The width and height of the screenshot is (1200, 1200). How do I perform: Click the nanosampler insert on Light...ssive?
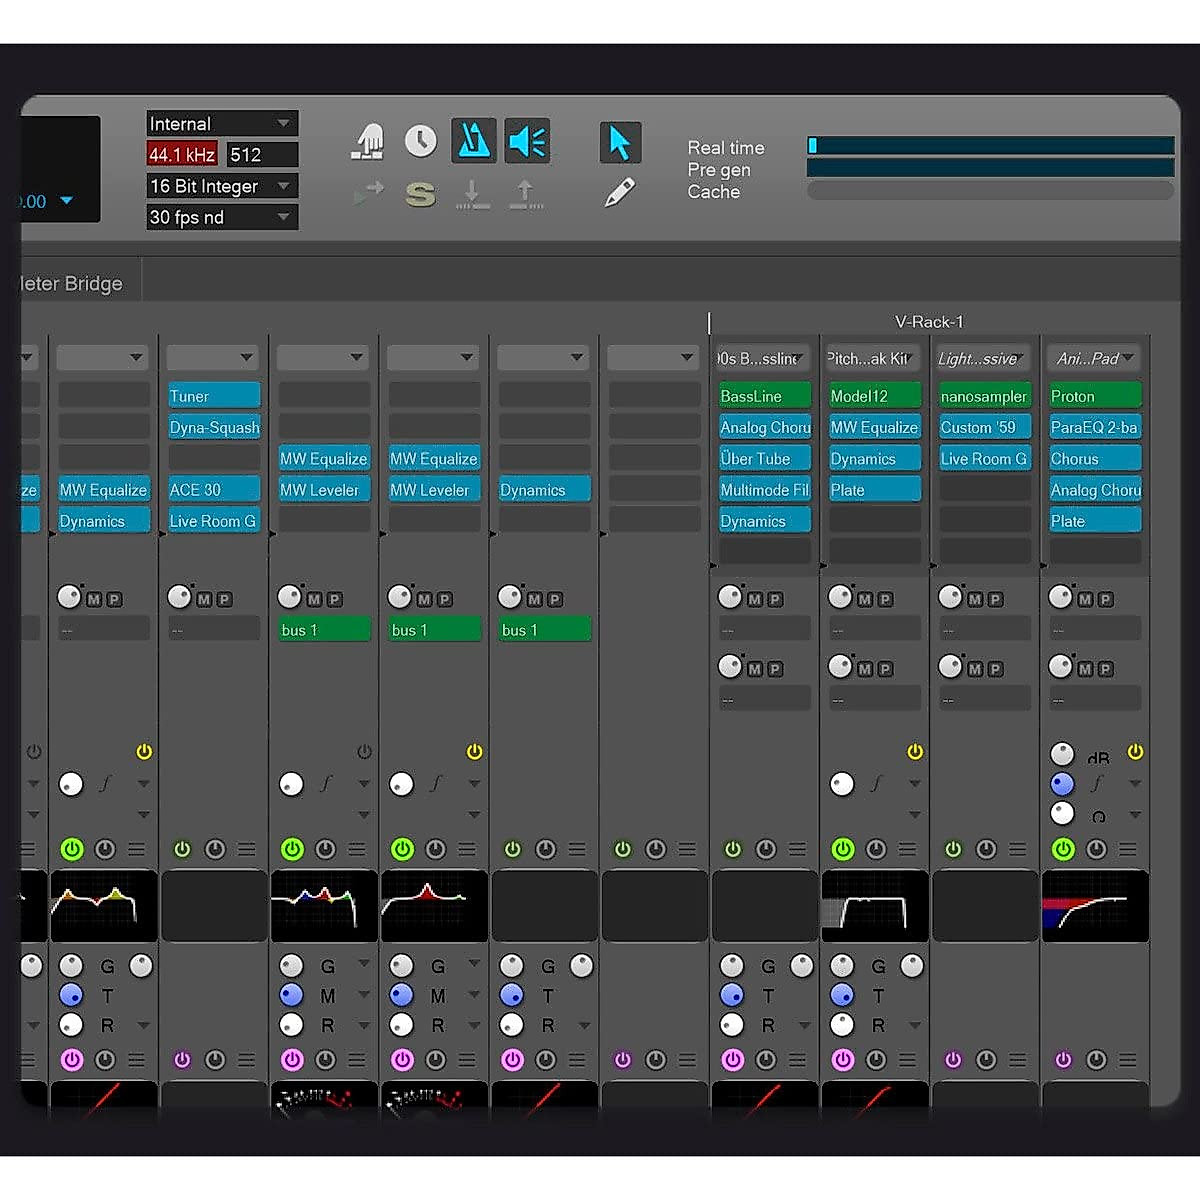tap(983, 396)
